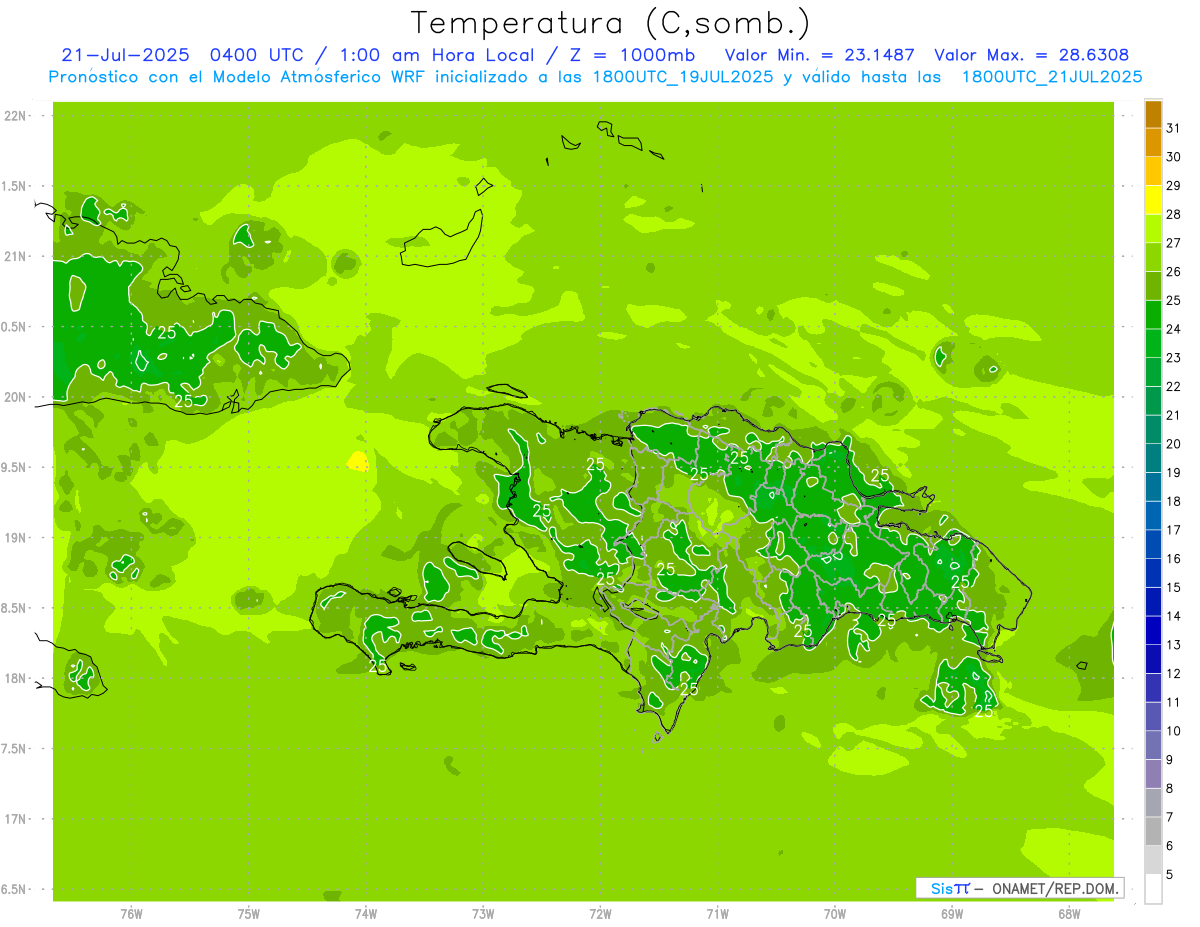
Task: Click the green colorbar swatch between 24 and 25
Action: pos(1153,315)
